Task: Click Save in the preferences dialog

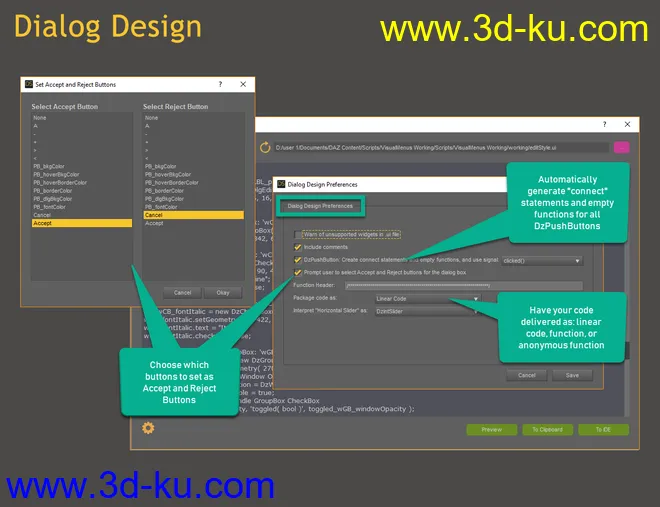Action: 572,375
